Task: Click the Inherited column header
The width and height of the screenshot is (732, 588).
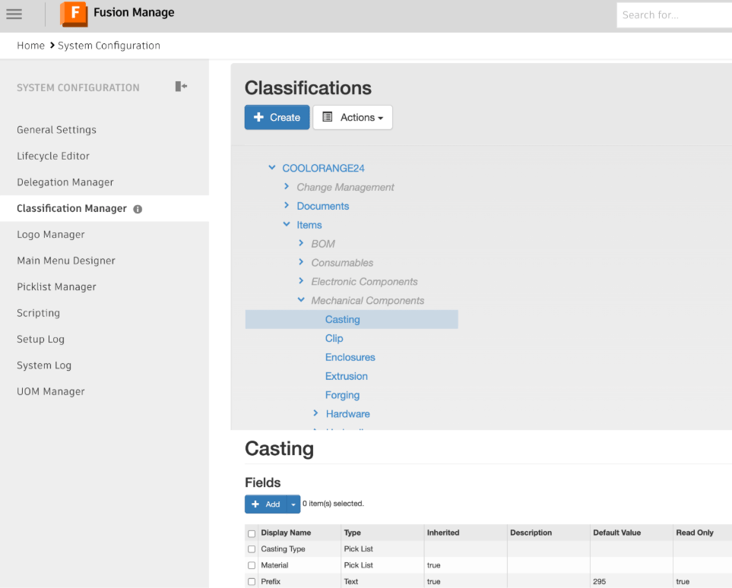Action: pyautogui.click(x=443, y=532)
